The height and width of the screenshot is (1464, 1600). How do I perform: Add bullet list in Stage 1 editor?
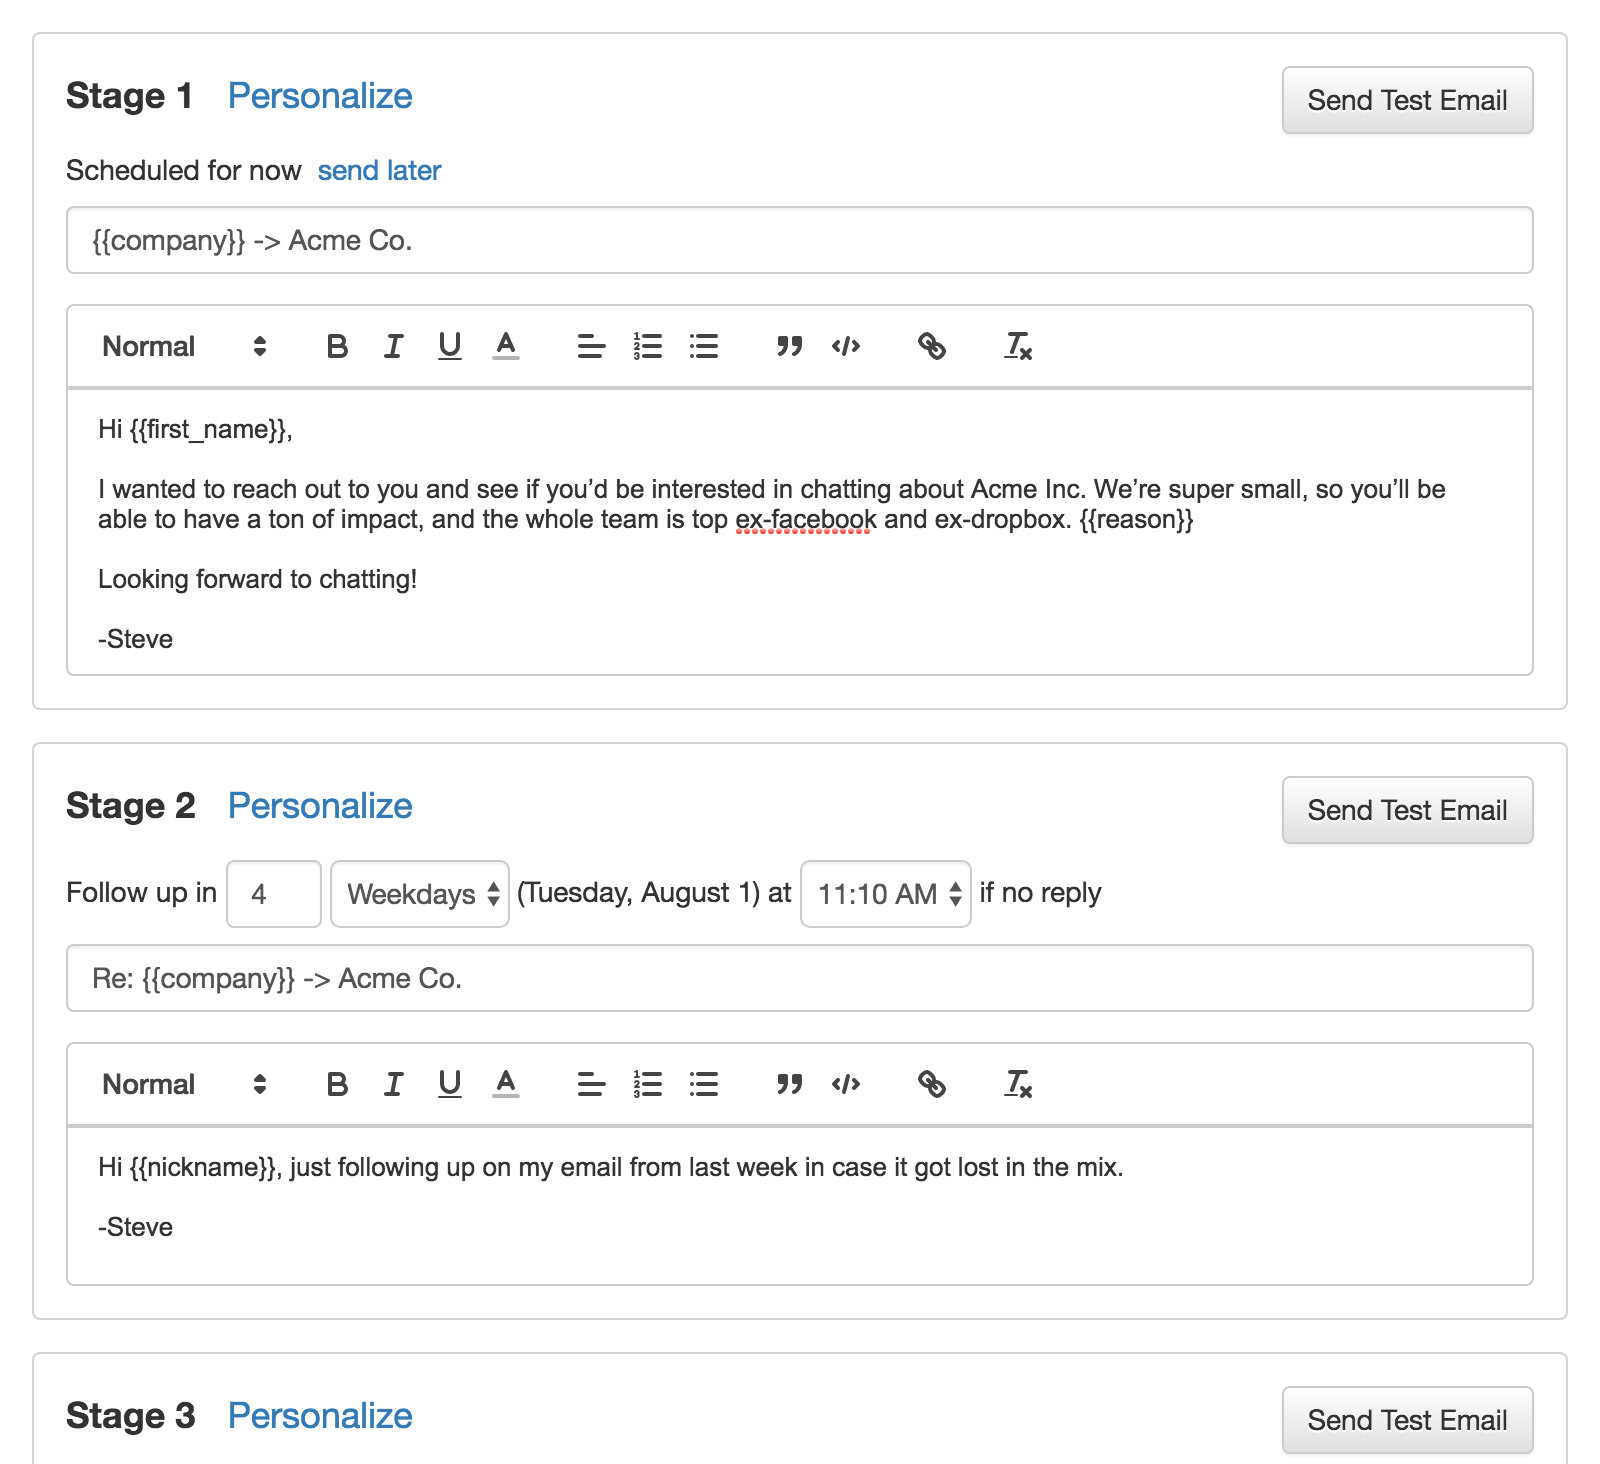coord(704,346)
